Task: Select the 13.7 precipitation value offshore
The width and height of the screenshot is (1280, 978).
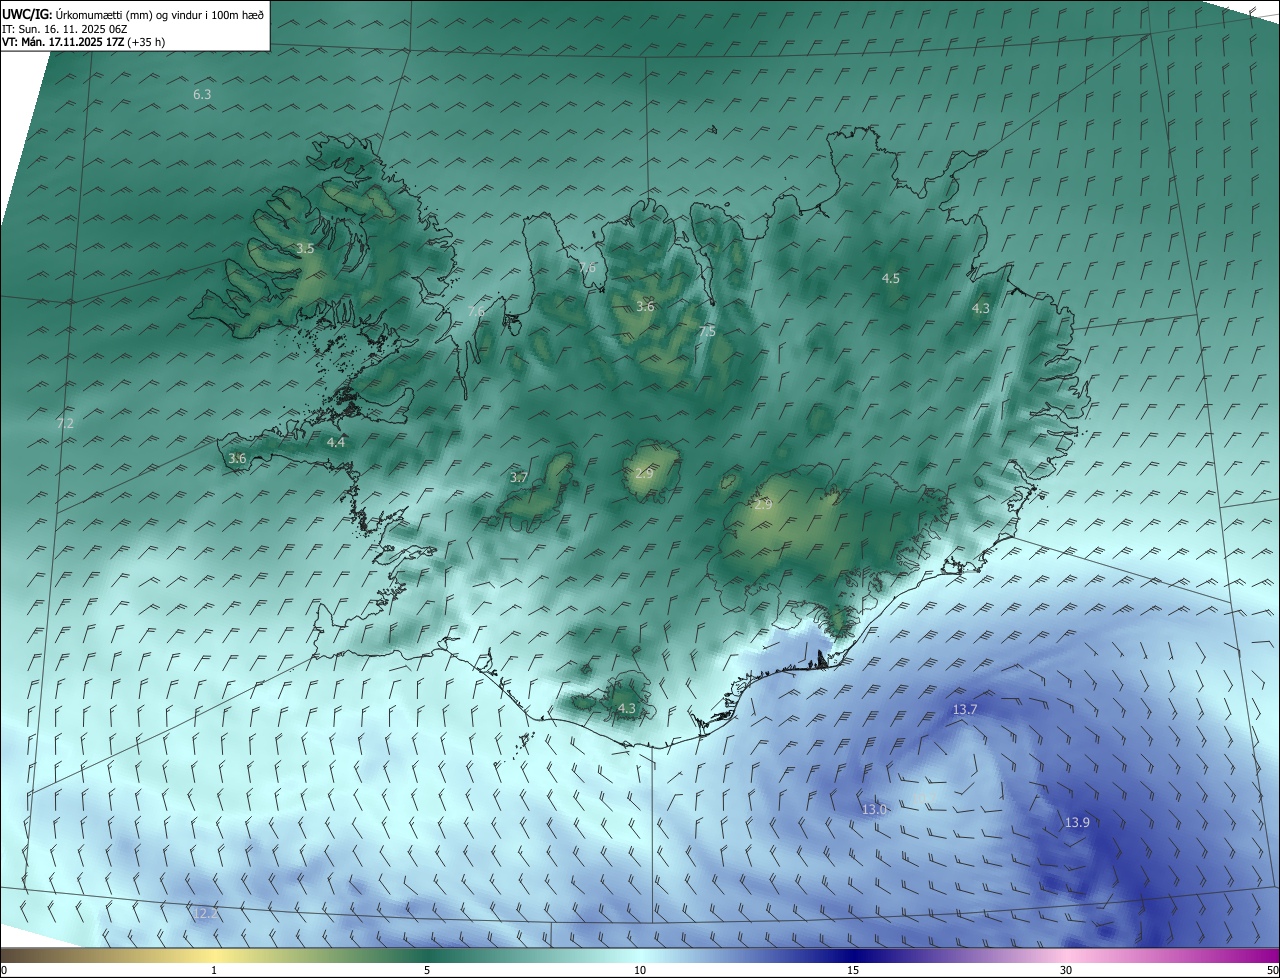Action: (964, 709)
